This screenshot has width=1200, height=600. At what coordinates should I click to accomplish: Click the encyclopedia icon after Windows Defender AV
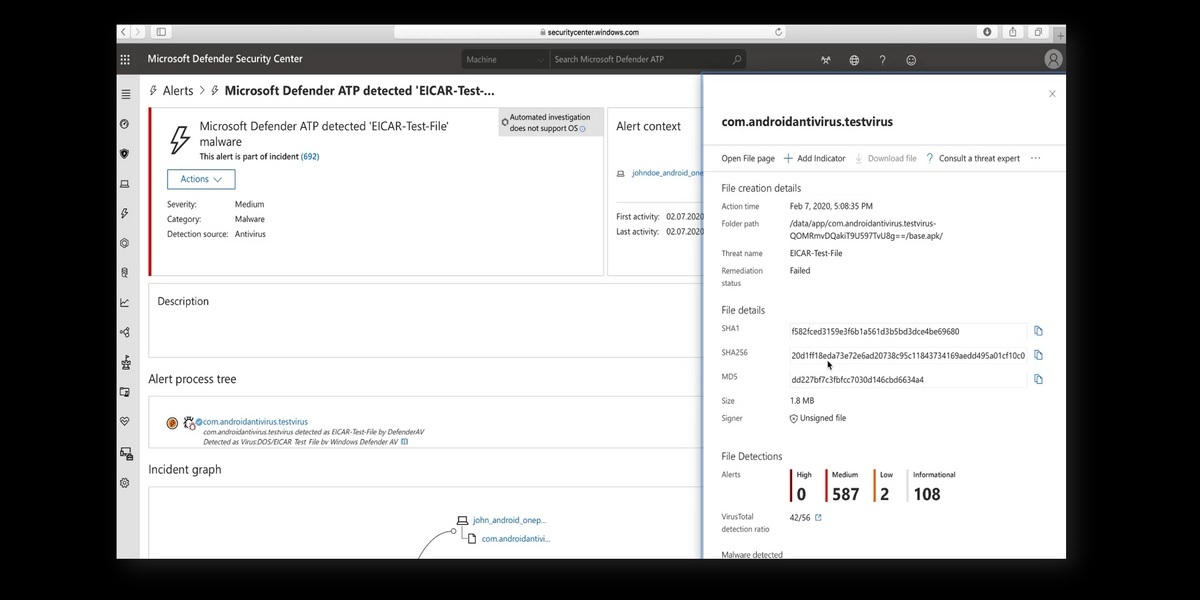(x=404, y=441)
